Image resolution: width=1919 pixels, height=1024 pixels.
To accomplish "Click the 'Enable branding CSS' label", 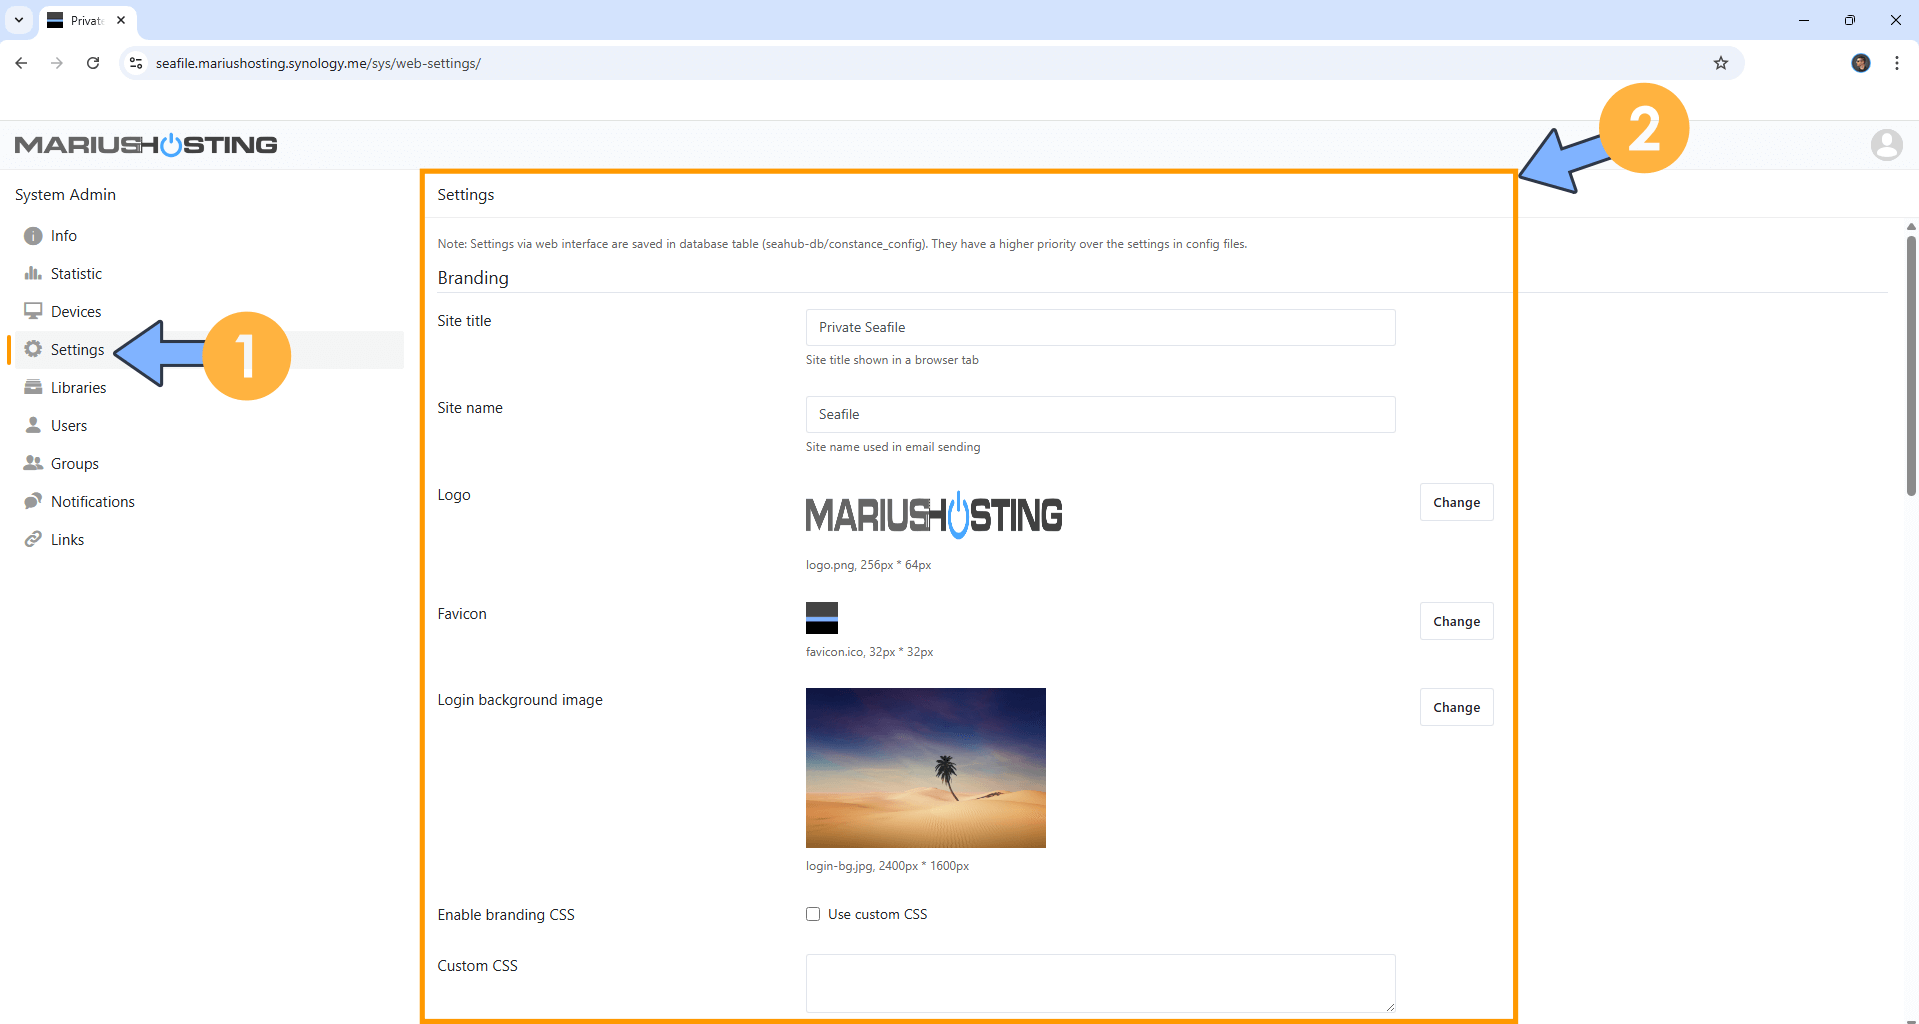I will click(x=506, y=915).
